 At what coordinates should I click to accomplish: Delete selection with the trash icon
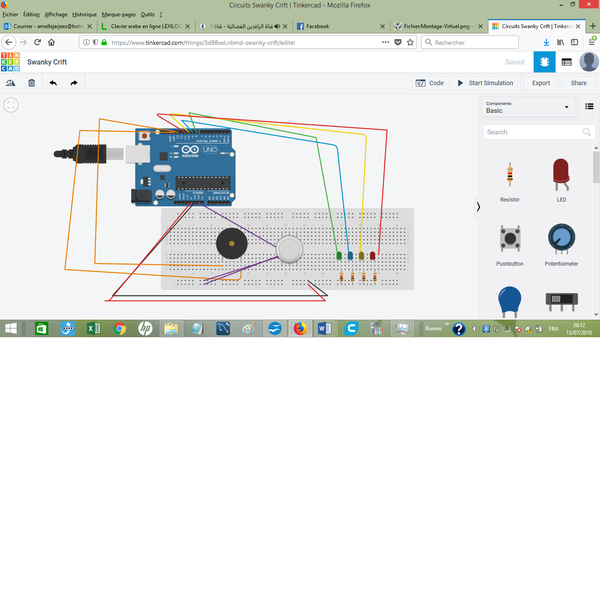pyautogui.click(x=31, y=83)
